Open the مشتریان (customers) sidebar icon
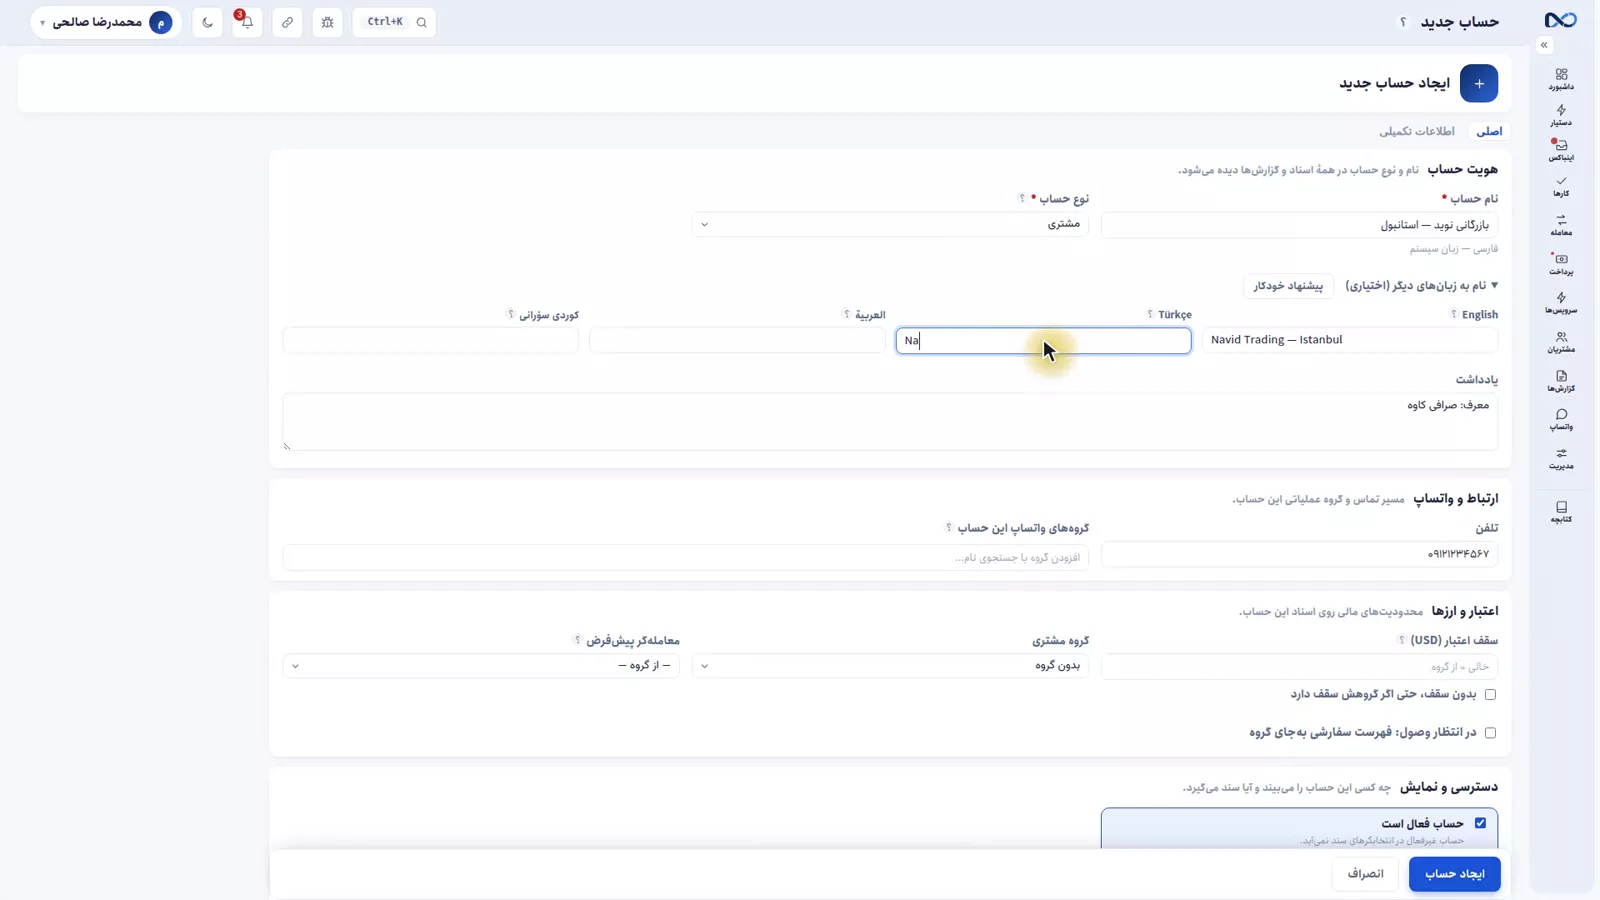 point(1561,342)
